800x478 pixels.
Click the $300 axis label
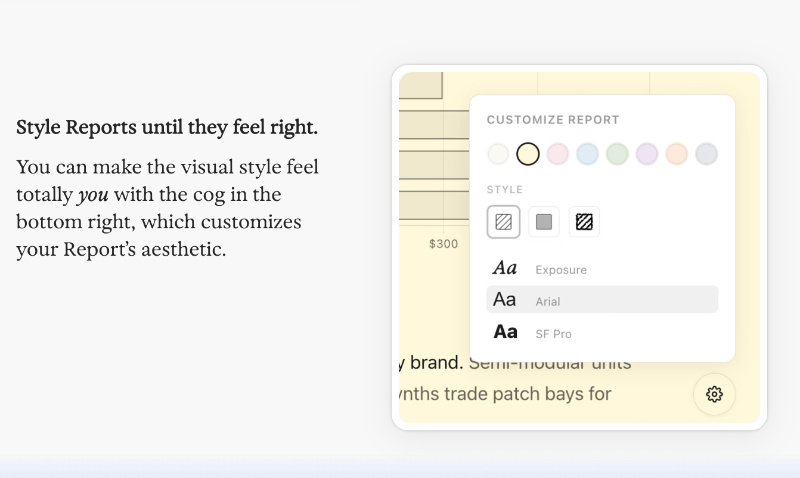click(x=443, y=244)
